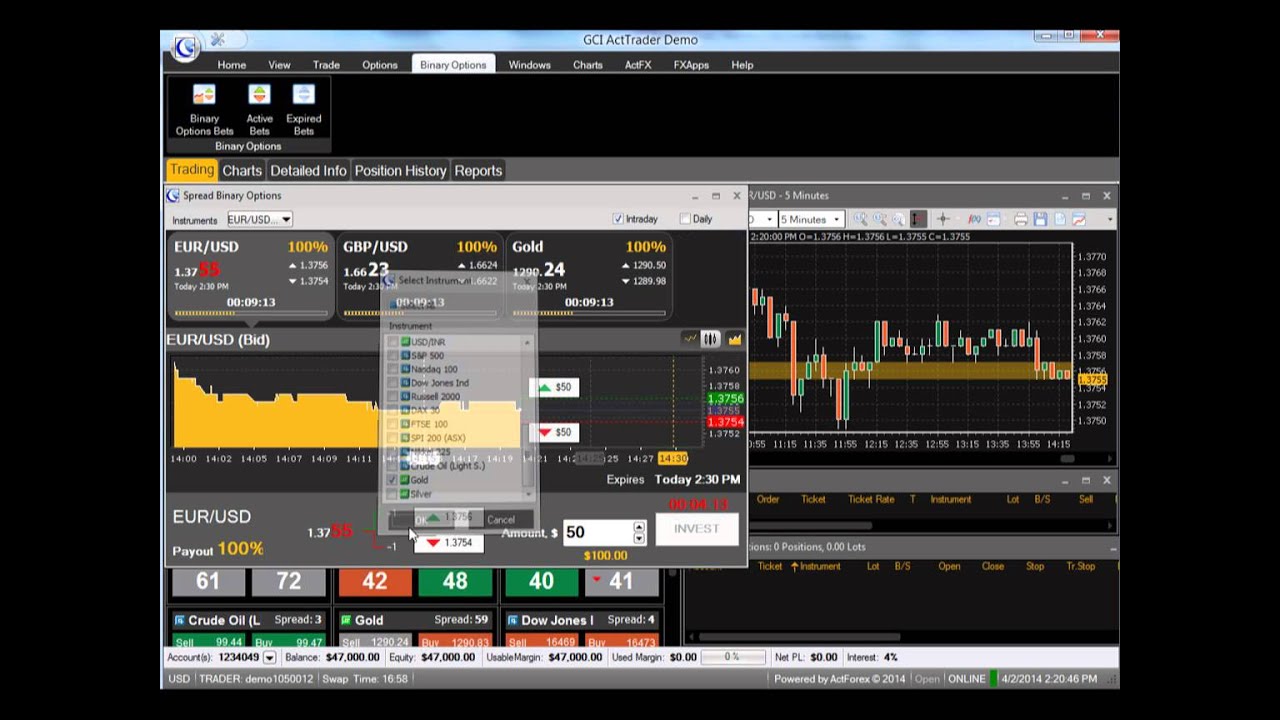Image resolution: width=1280 pixels, height=720 pixels.
Task: Click the red down $50 button
Action: coord(554,432)
